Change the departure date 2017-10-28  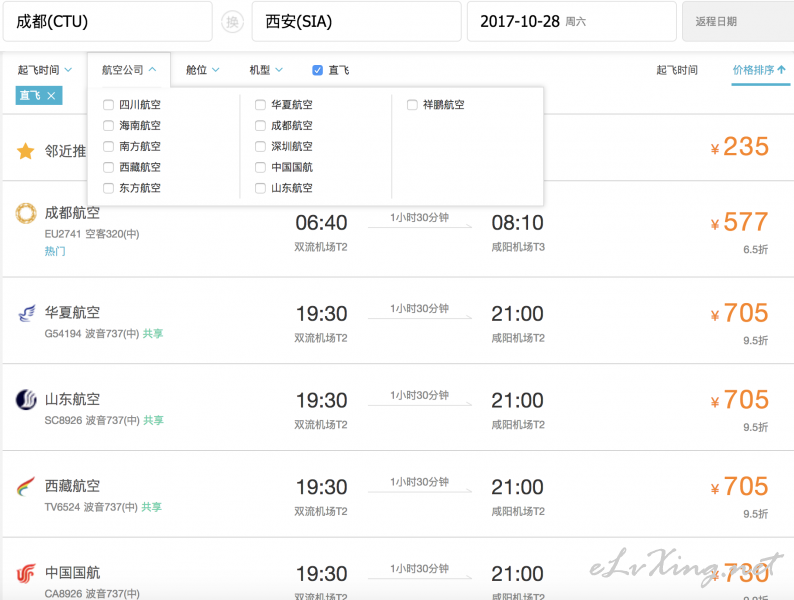(x=572, y=22)
